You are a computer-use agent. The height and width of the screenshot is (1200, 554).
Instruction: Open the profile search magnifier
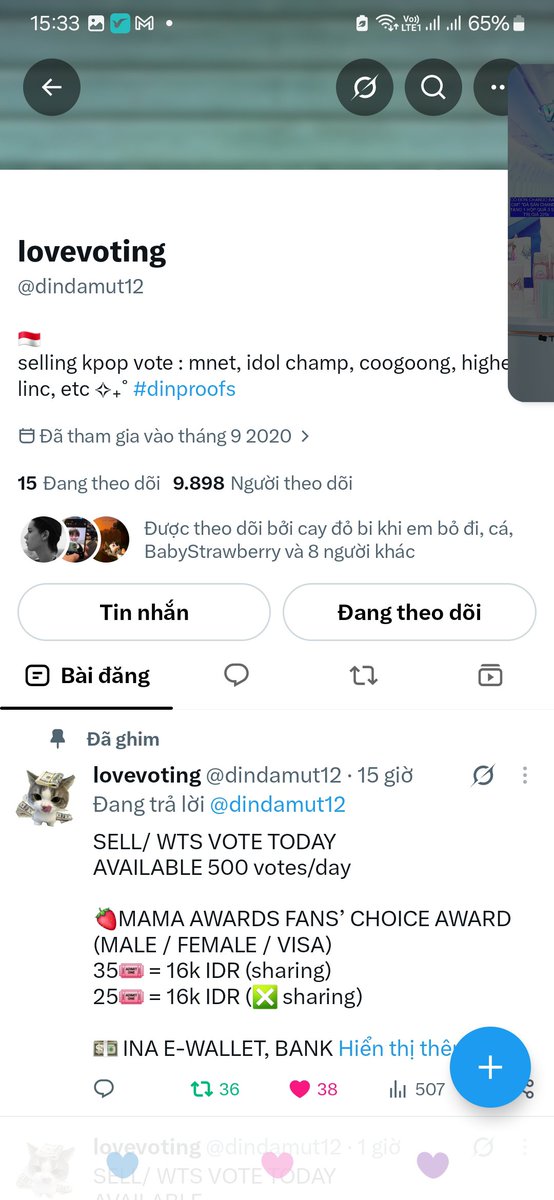click(x=433, y=88)
